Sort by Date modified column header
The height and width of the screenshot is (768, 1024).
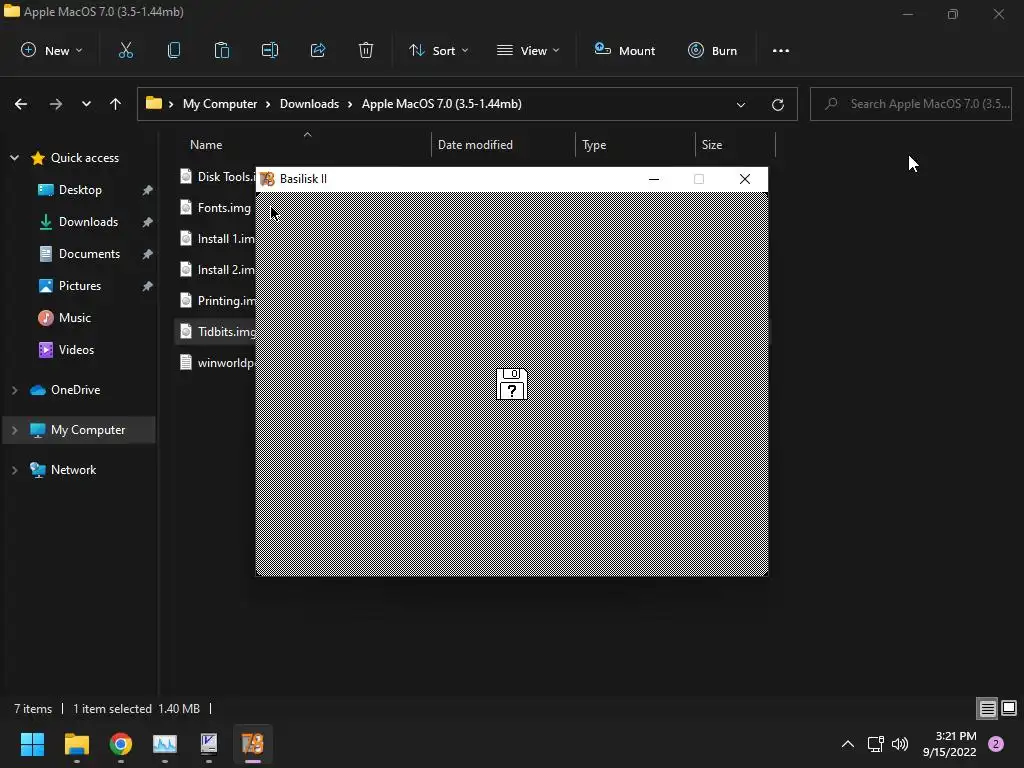(475, 145)
